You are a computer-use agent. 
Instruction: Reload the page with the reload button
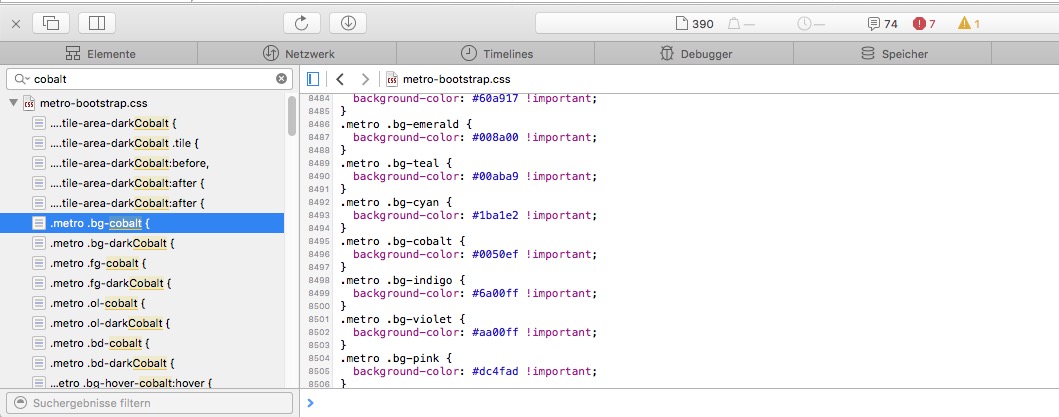tap(301, 23)
